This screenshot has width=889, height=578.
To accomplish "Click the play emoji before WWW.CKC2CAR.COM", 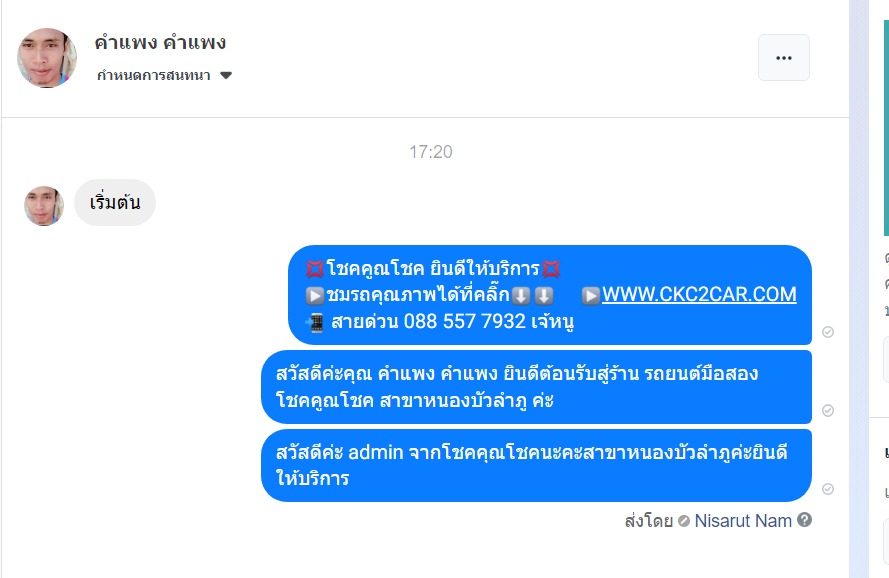I will (590, 296).
